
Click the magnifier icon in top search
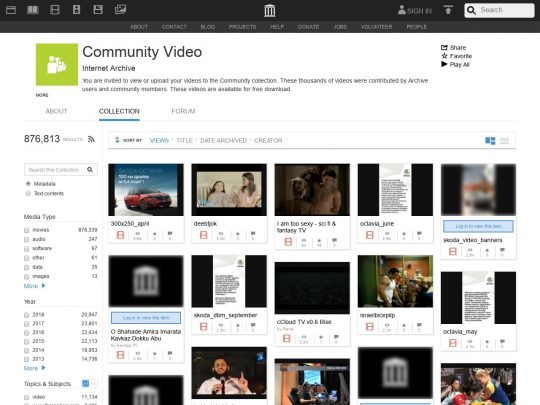coord(471,10)
